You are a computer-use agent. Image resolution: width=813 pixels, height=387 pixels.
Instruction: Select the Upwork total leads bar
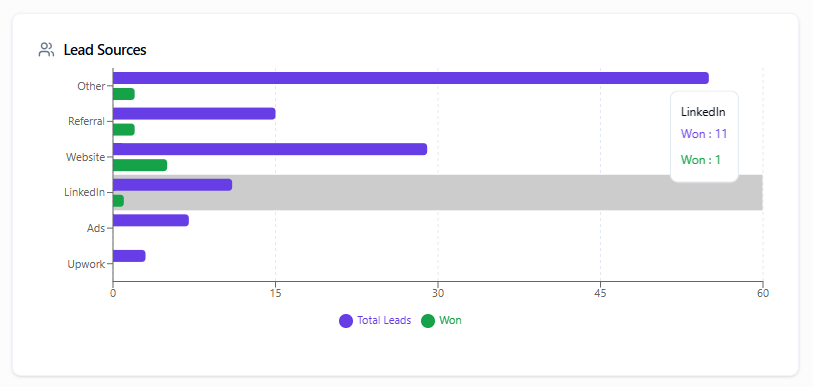(x=129, y=256)
